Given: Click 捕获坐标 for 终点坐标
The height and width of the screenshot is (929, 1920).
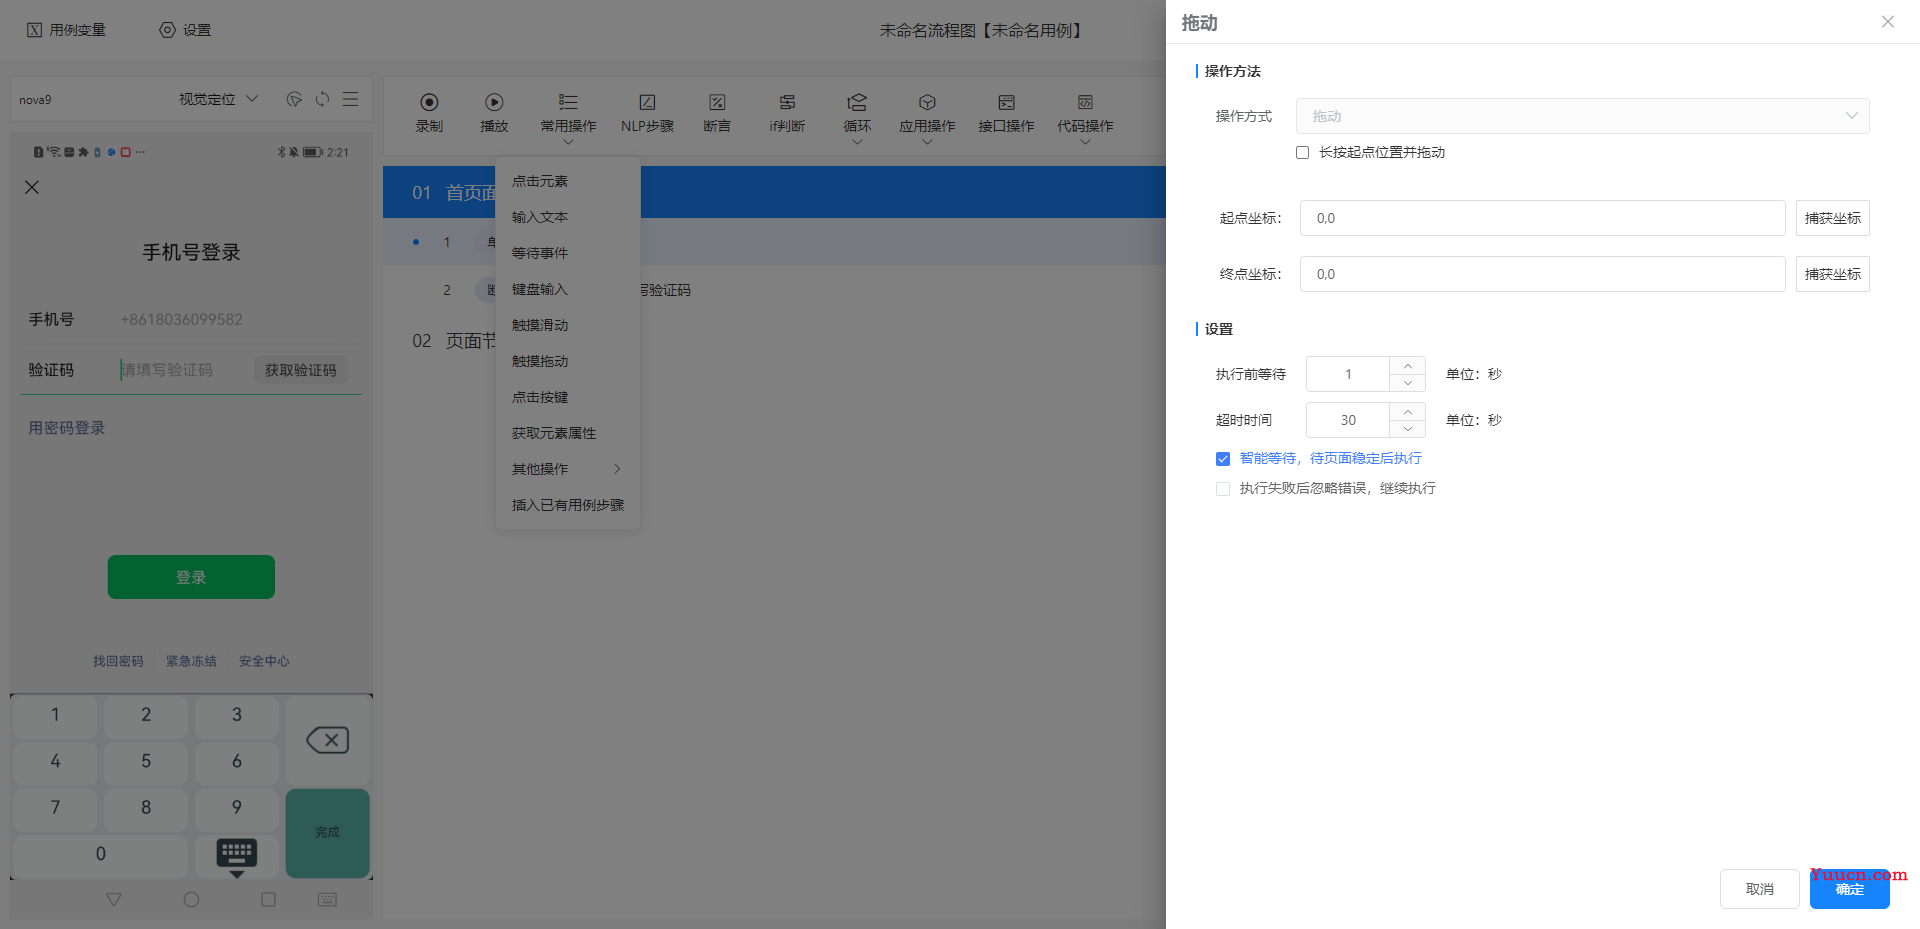Looking at the screenshot, I should pyautogui.click(x=1832, y=274).
